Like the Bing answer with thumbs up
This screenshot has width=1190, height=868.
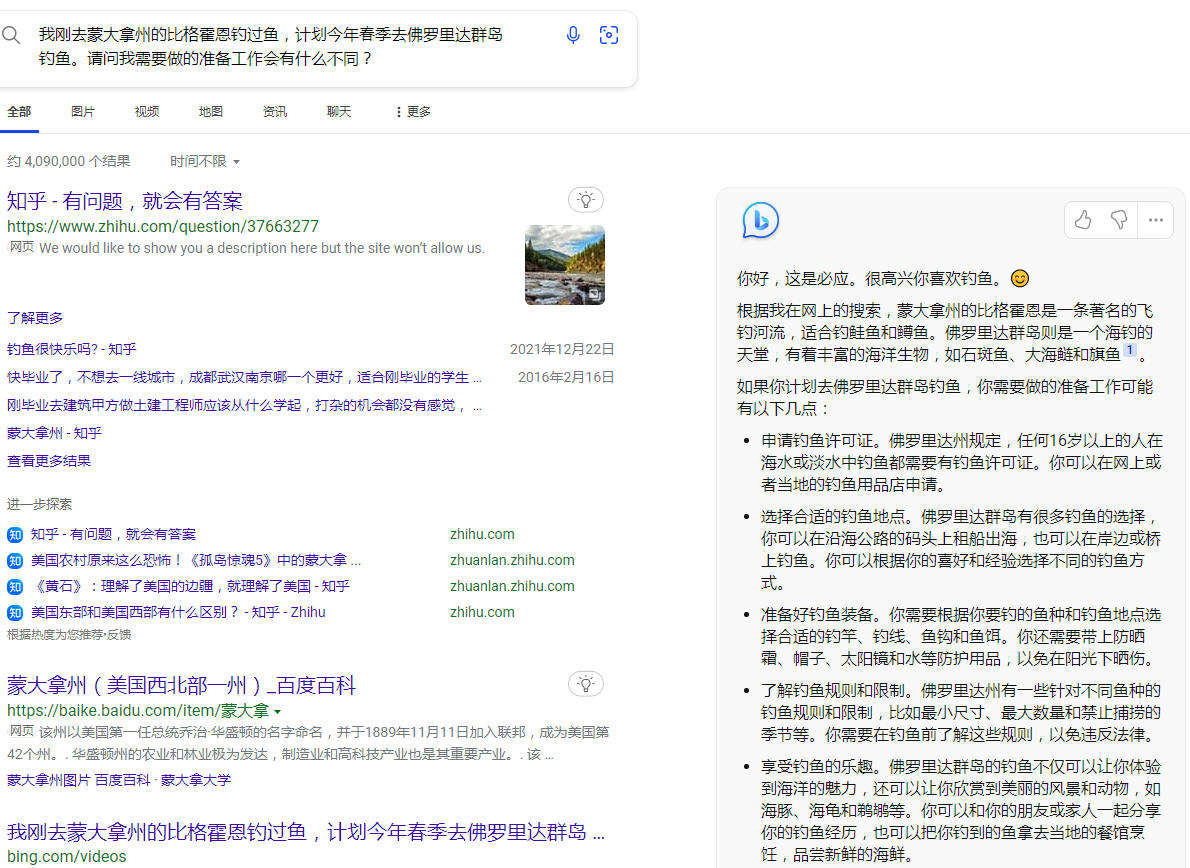pyautogui.click(x=1083, y=220)
